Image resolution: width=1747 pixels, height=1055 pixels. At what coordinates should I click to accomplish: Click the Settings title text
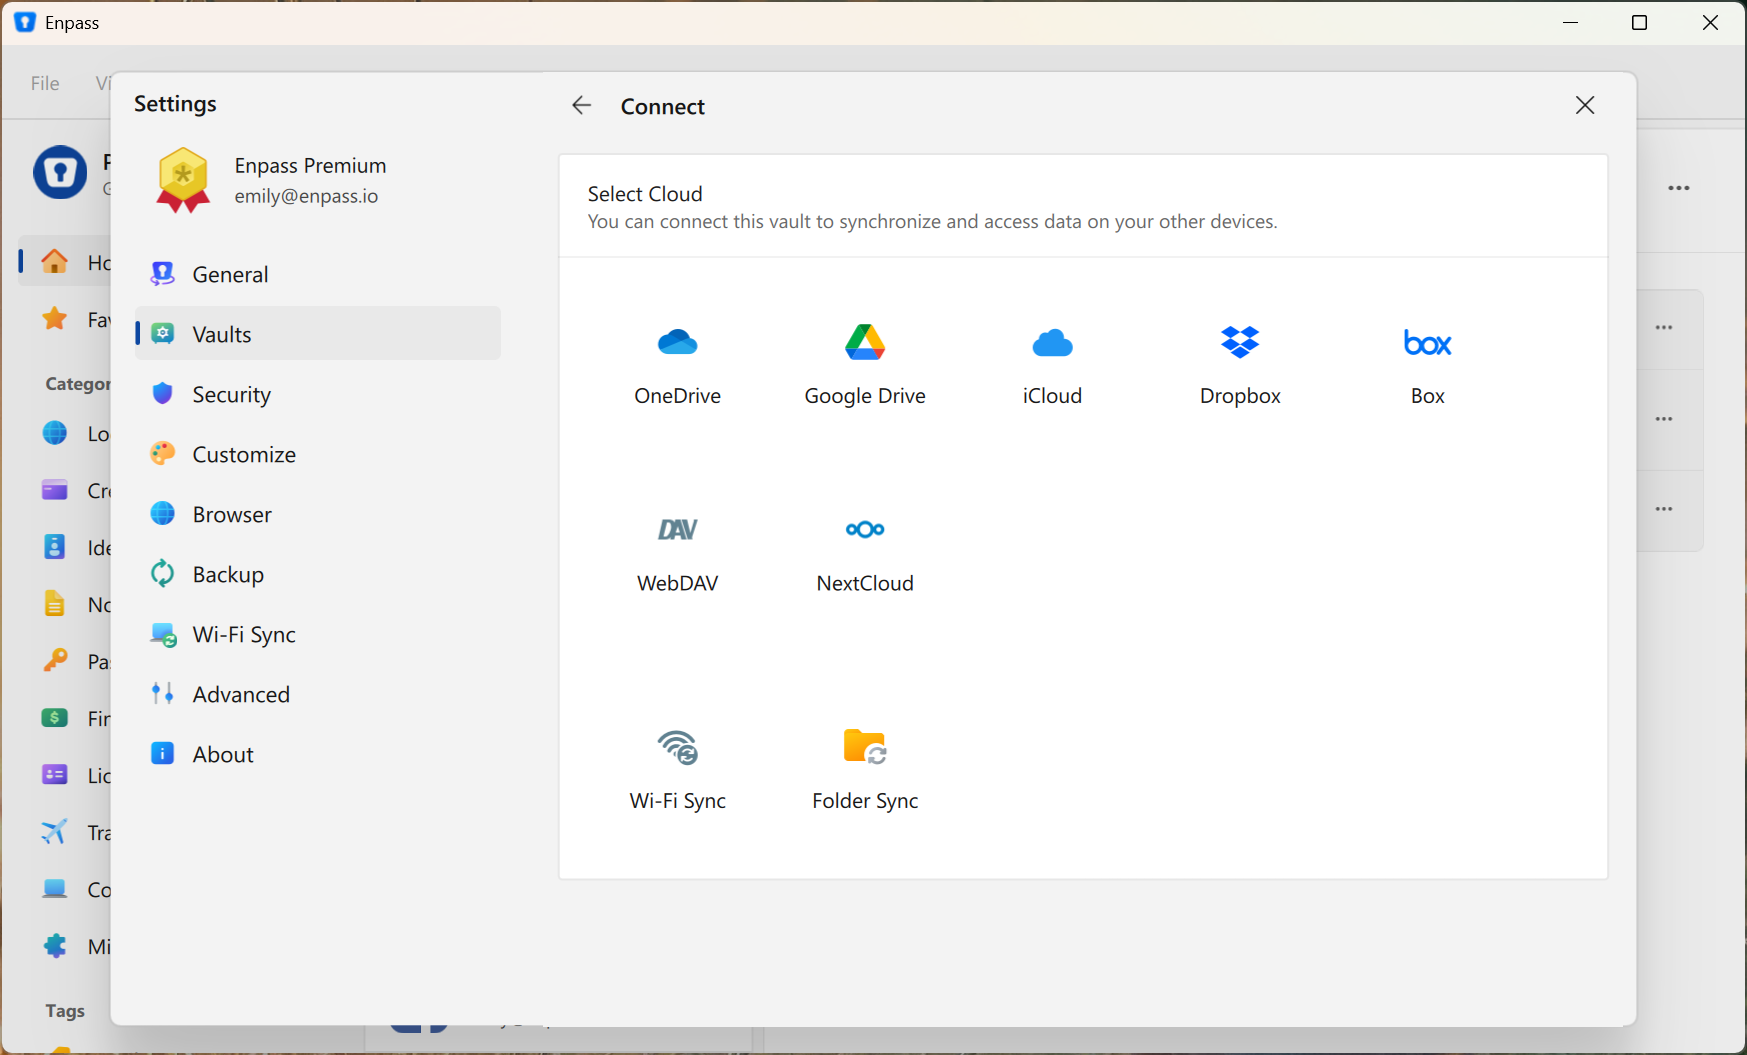click(175, 104)
